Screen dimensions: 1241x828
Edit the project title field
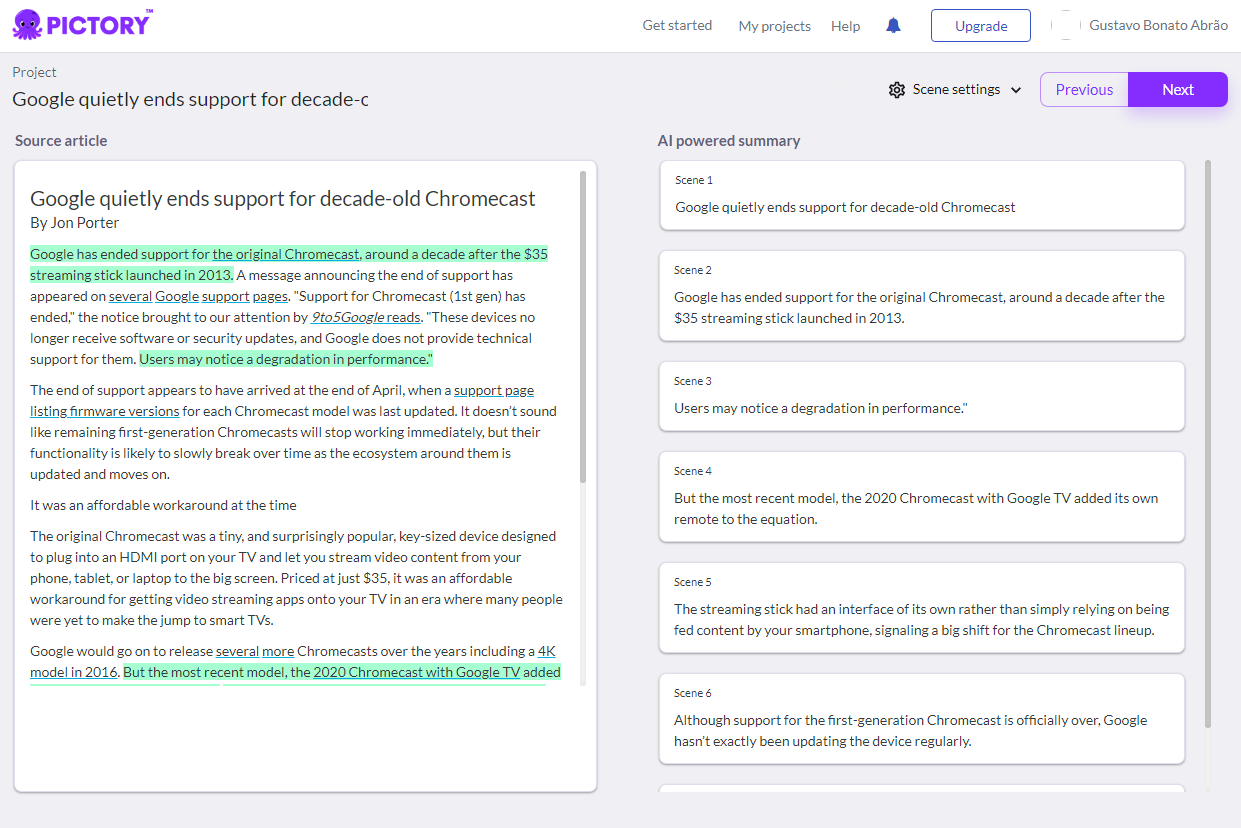point(190,99)
